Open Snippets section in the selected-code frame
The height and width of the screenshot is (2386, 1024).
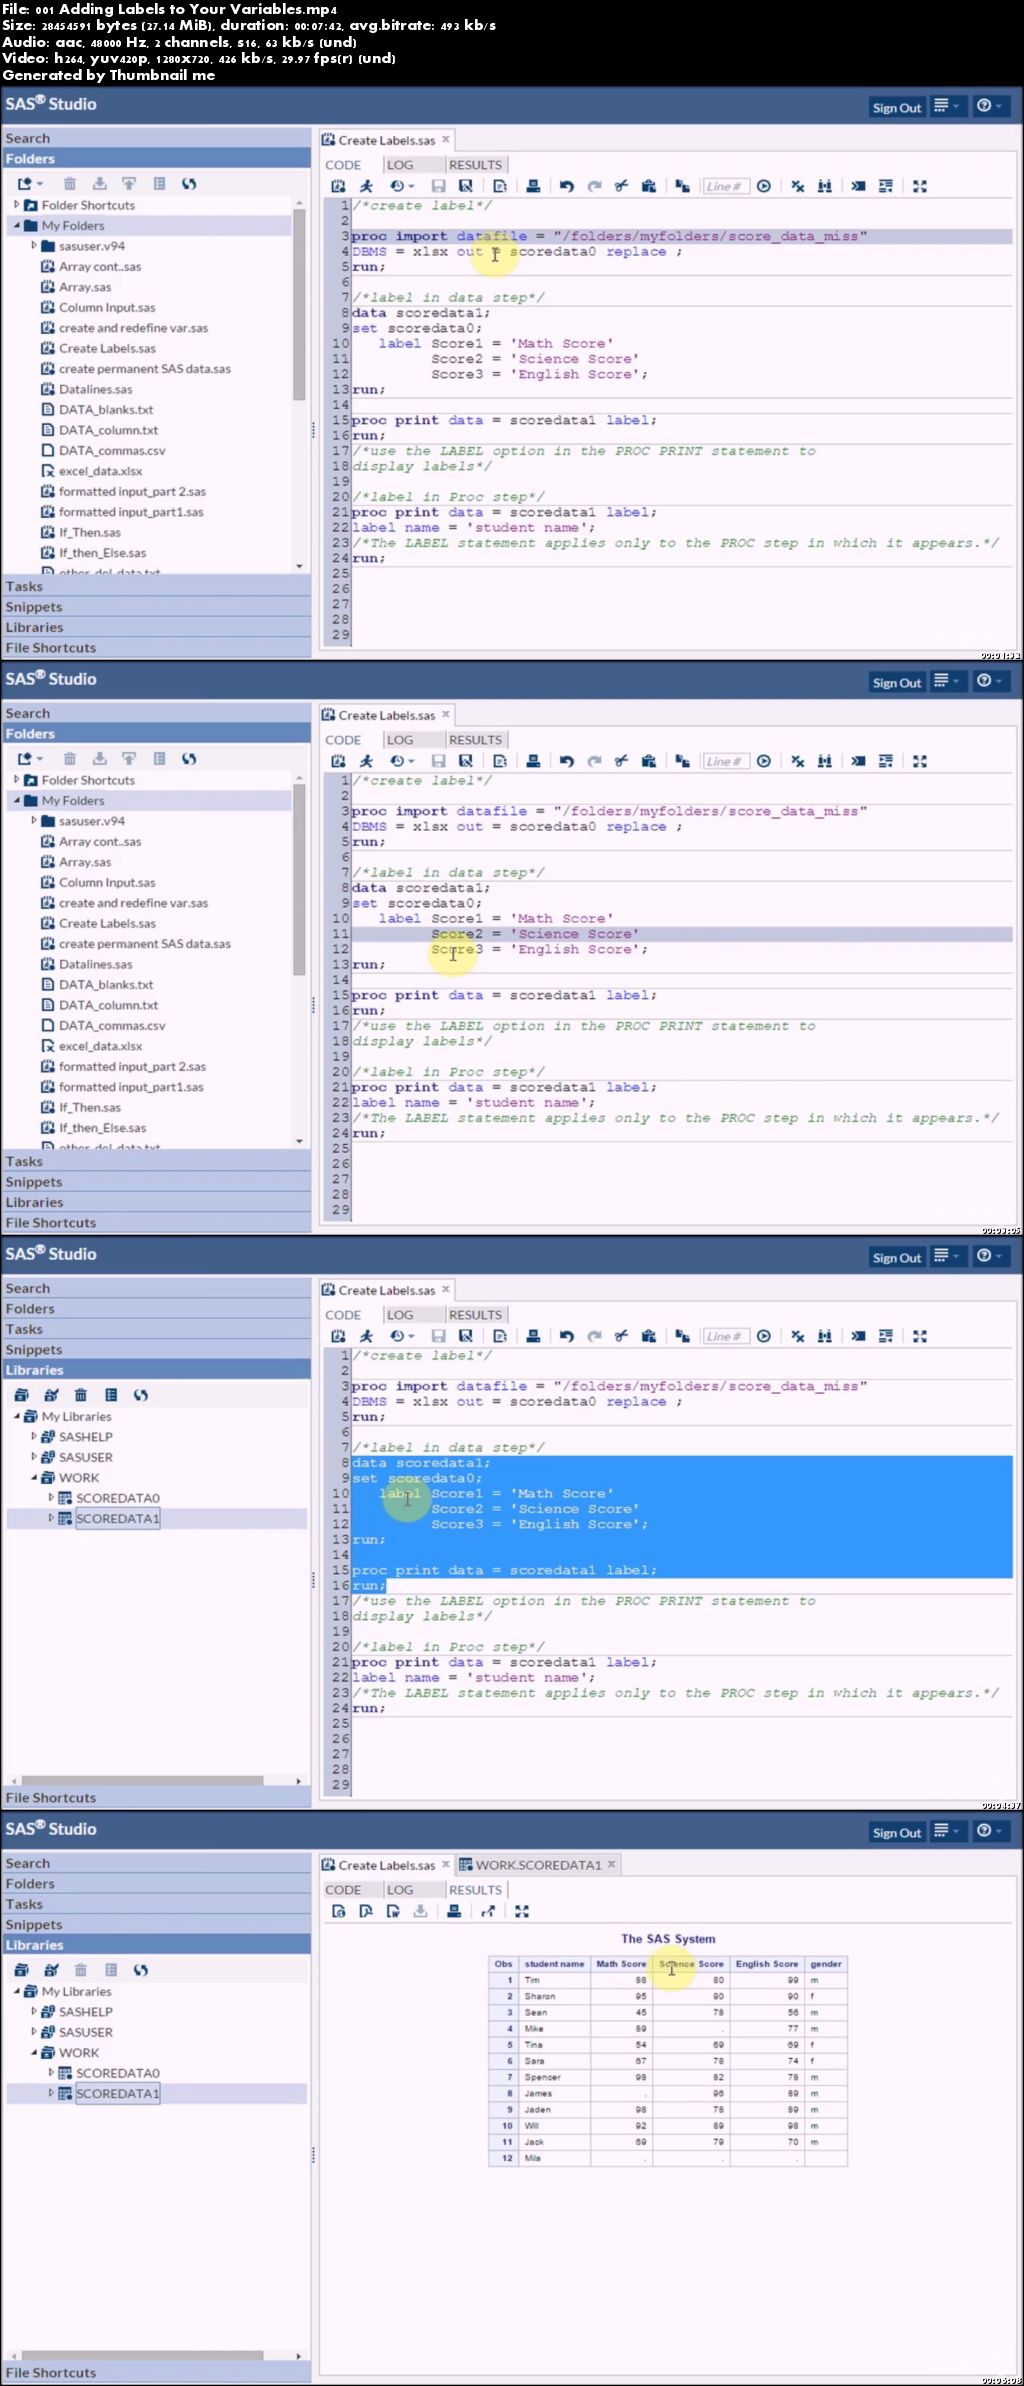(x=156, y=1350)
